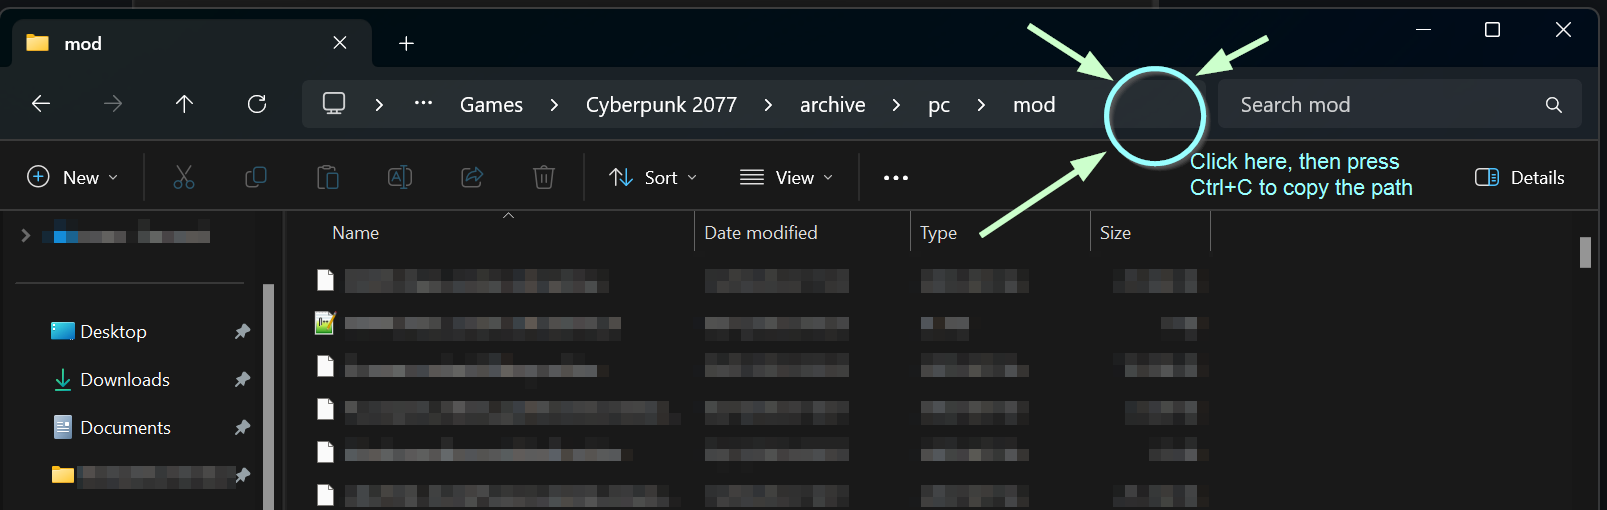The height and width of the screenshot is (510, 1607).
Task: Toggle the Details pane
Action: pos(1519,178)
